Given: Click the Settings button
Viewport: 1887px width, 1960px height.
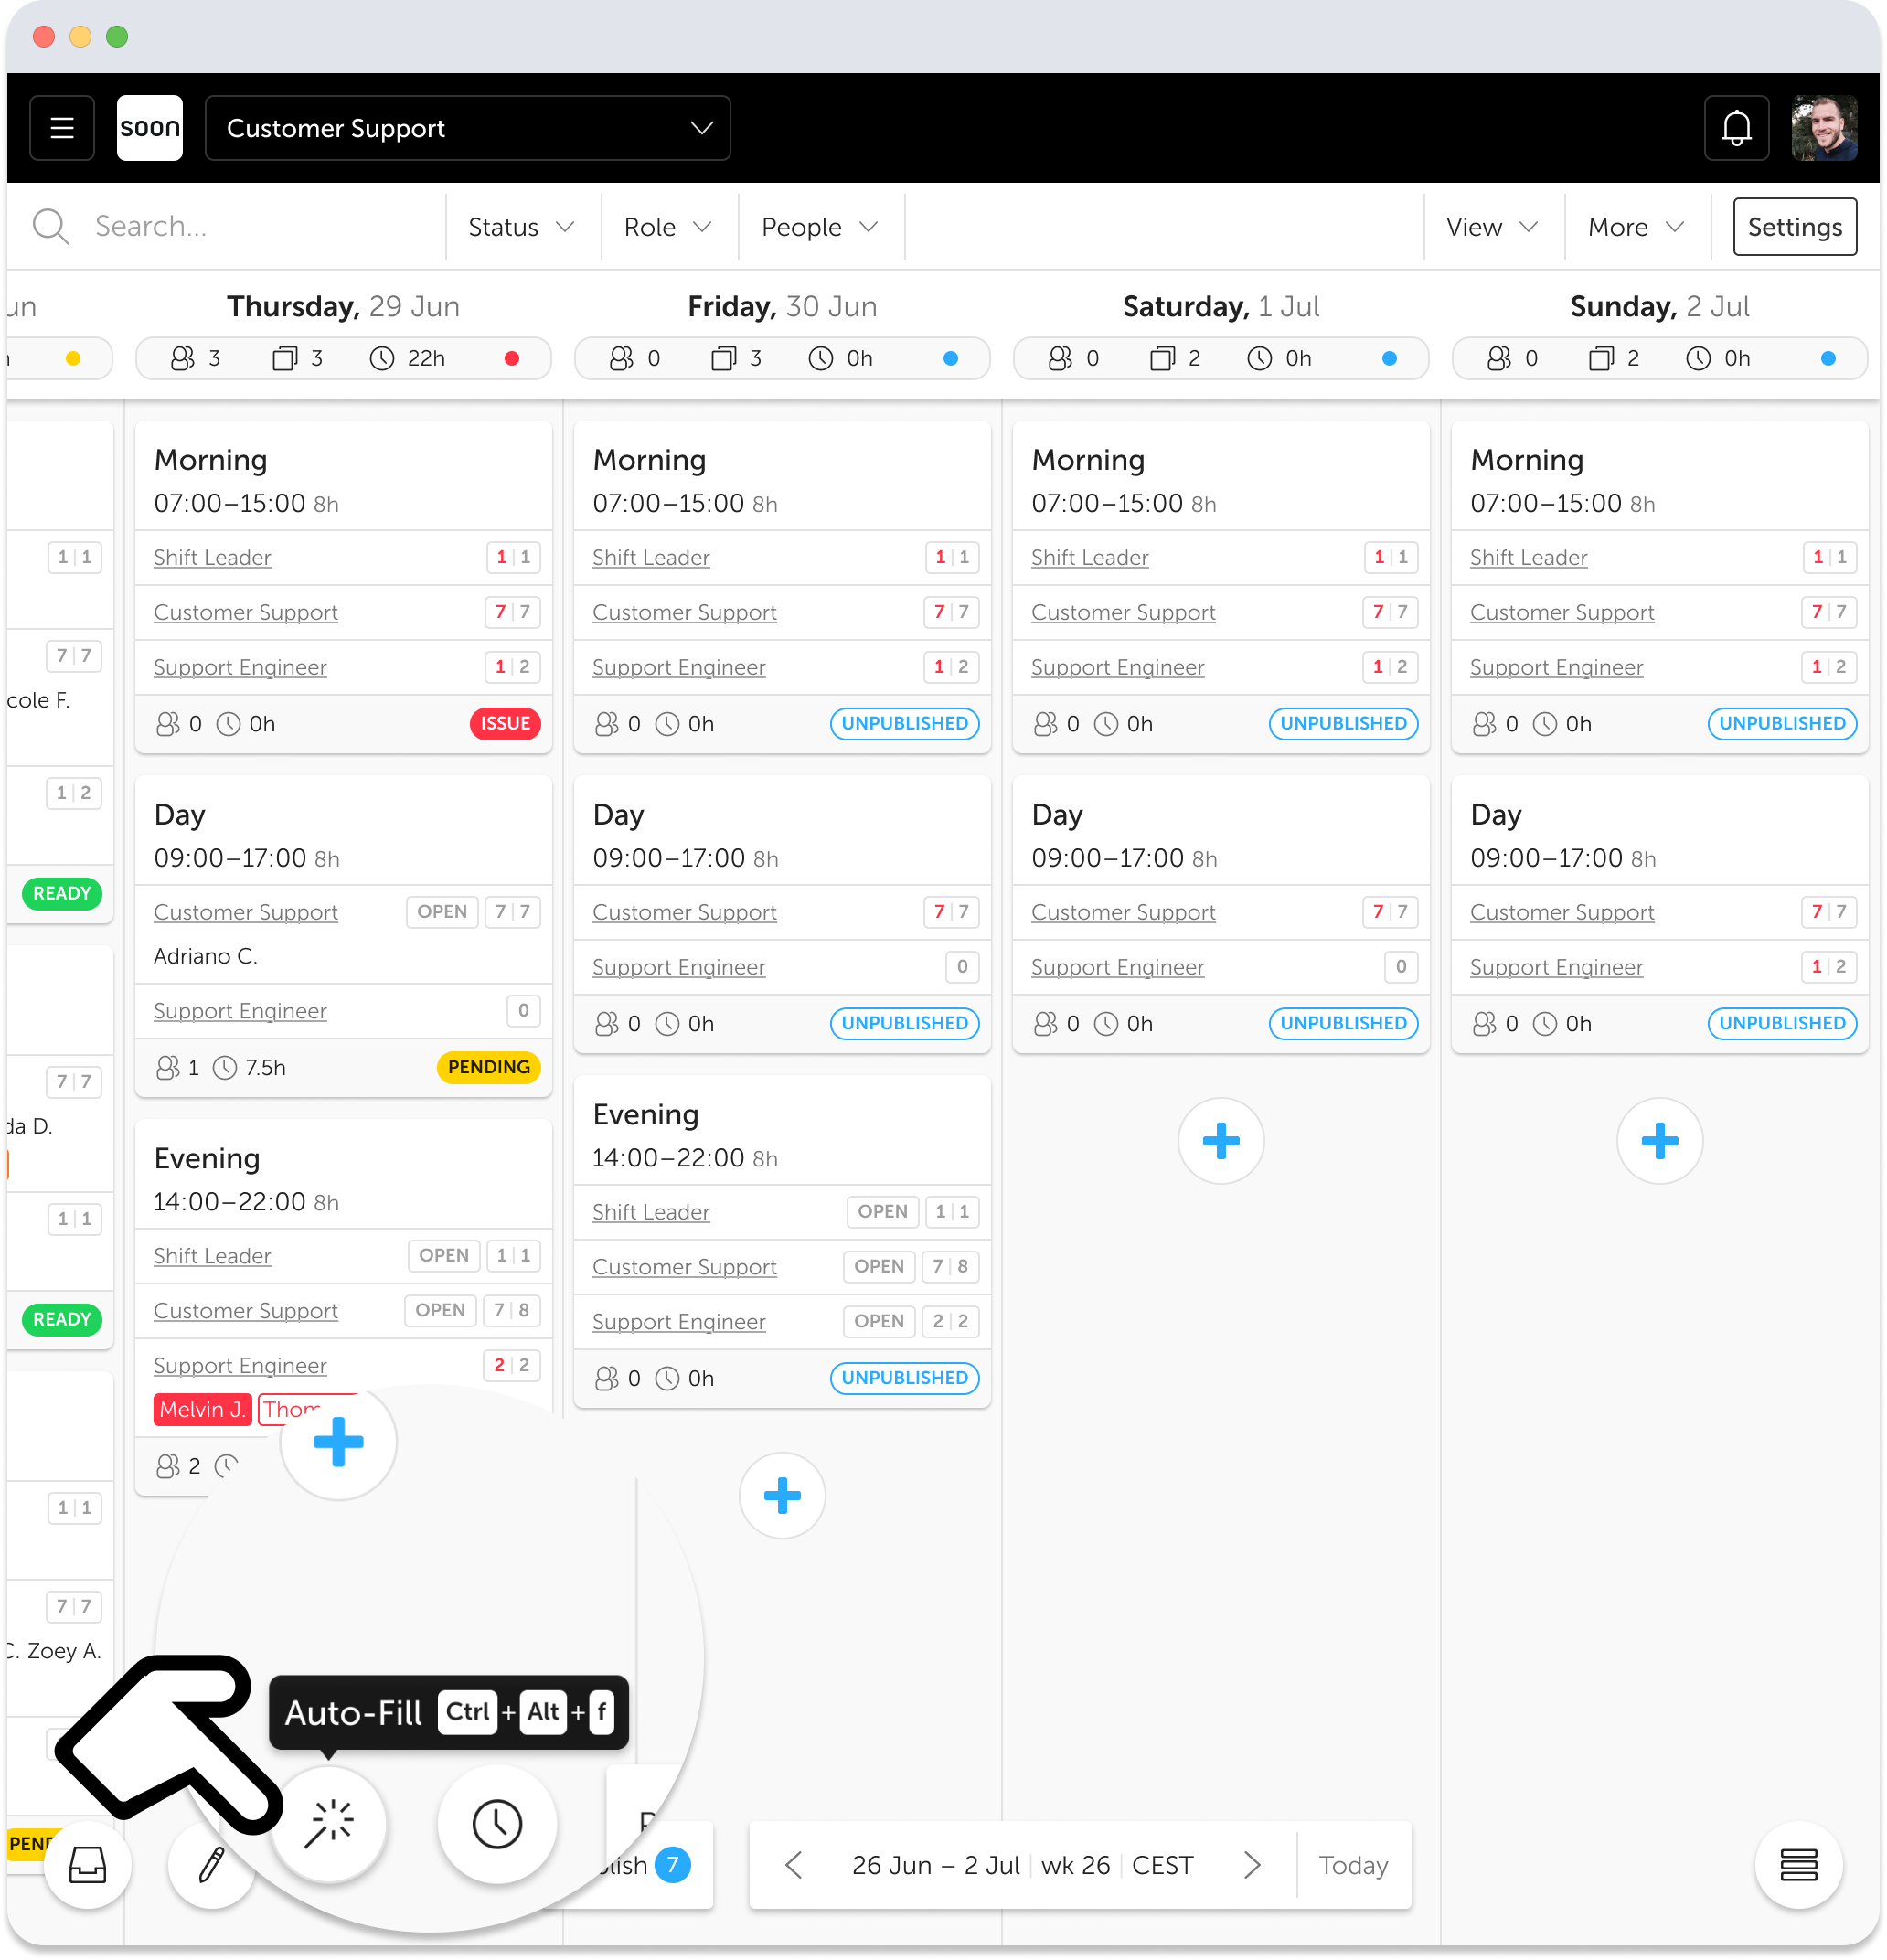Looking at the screenshot, I should point(1794,227).
